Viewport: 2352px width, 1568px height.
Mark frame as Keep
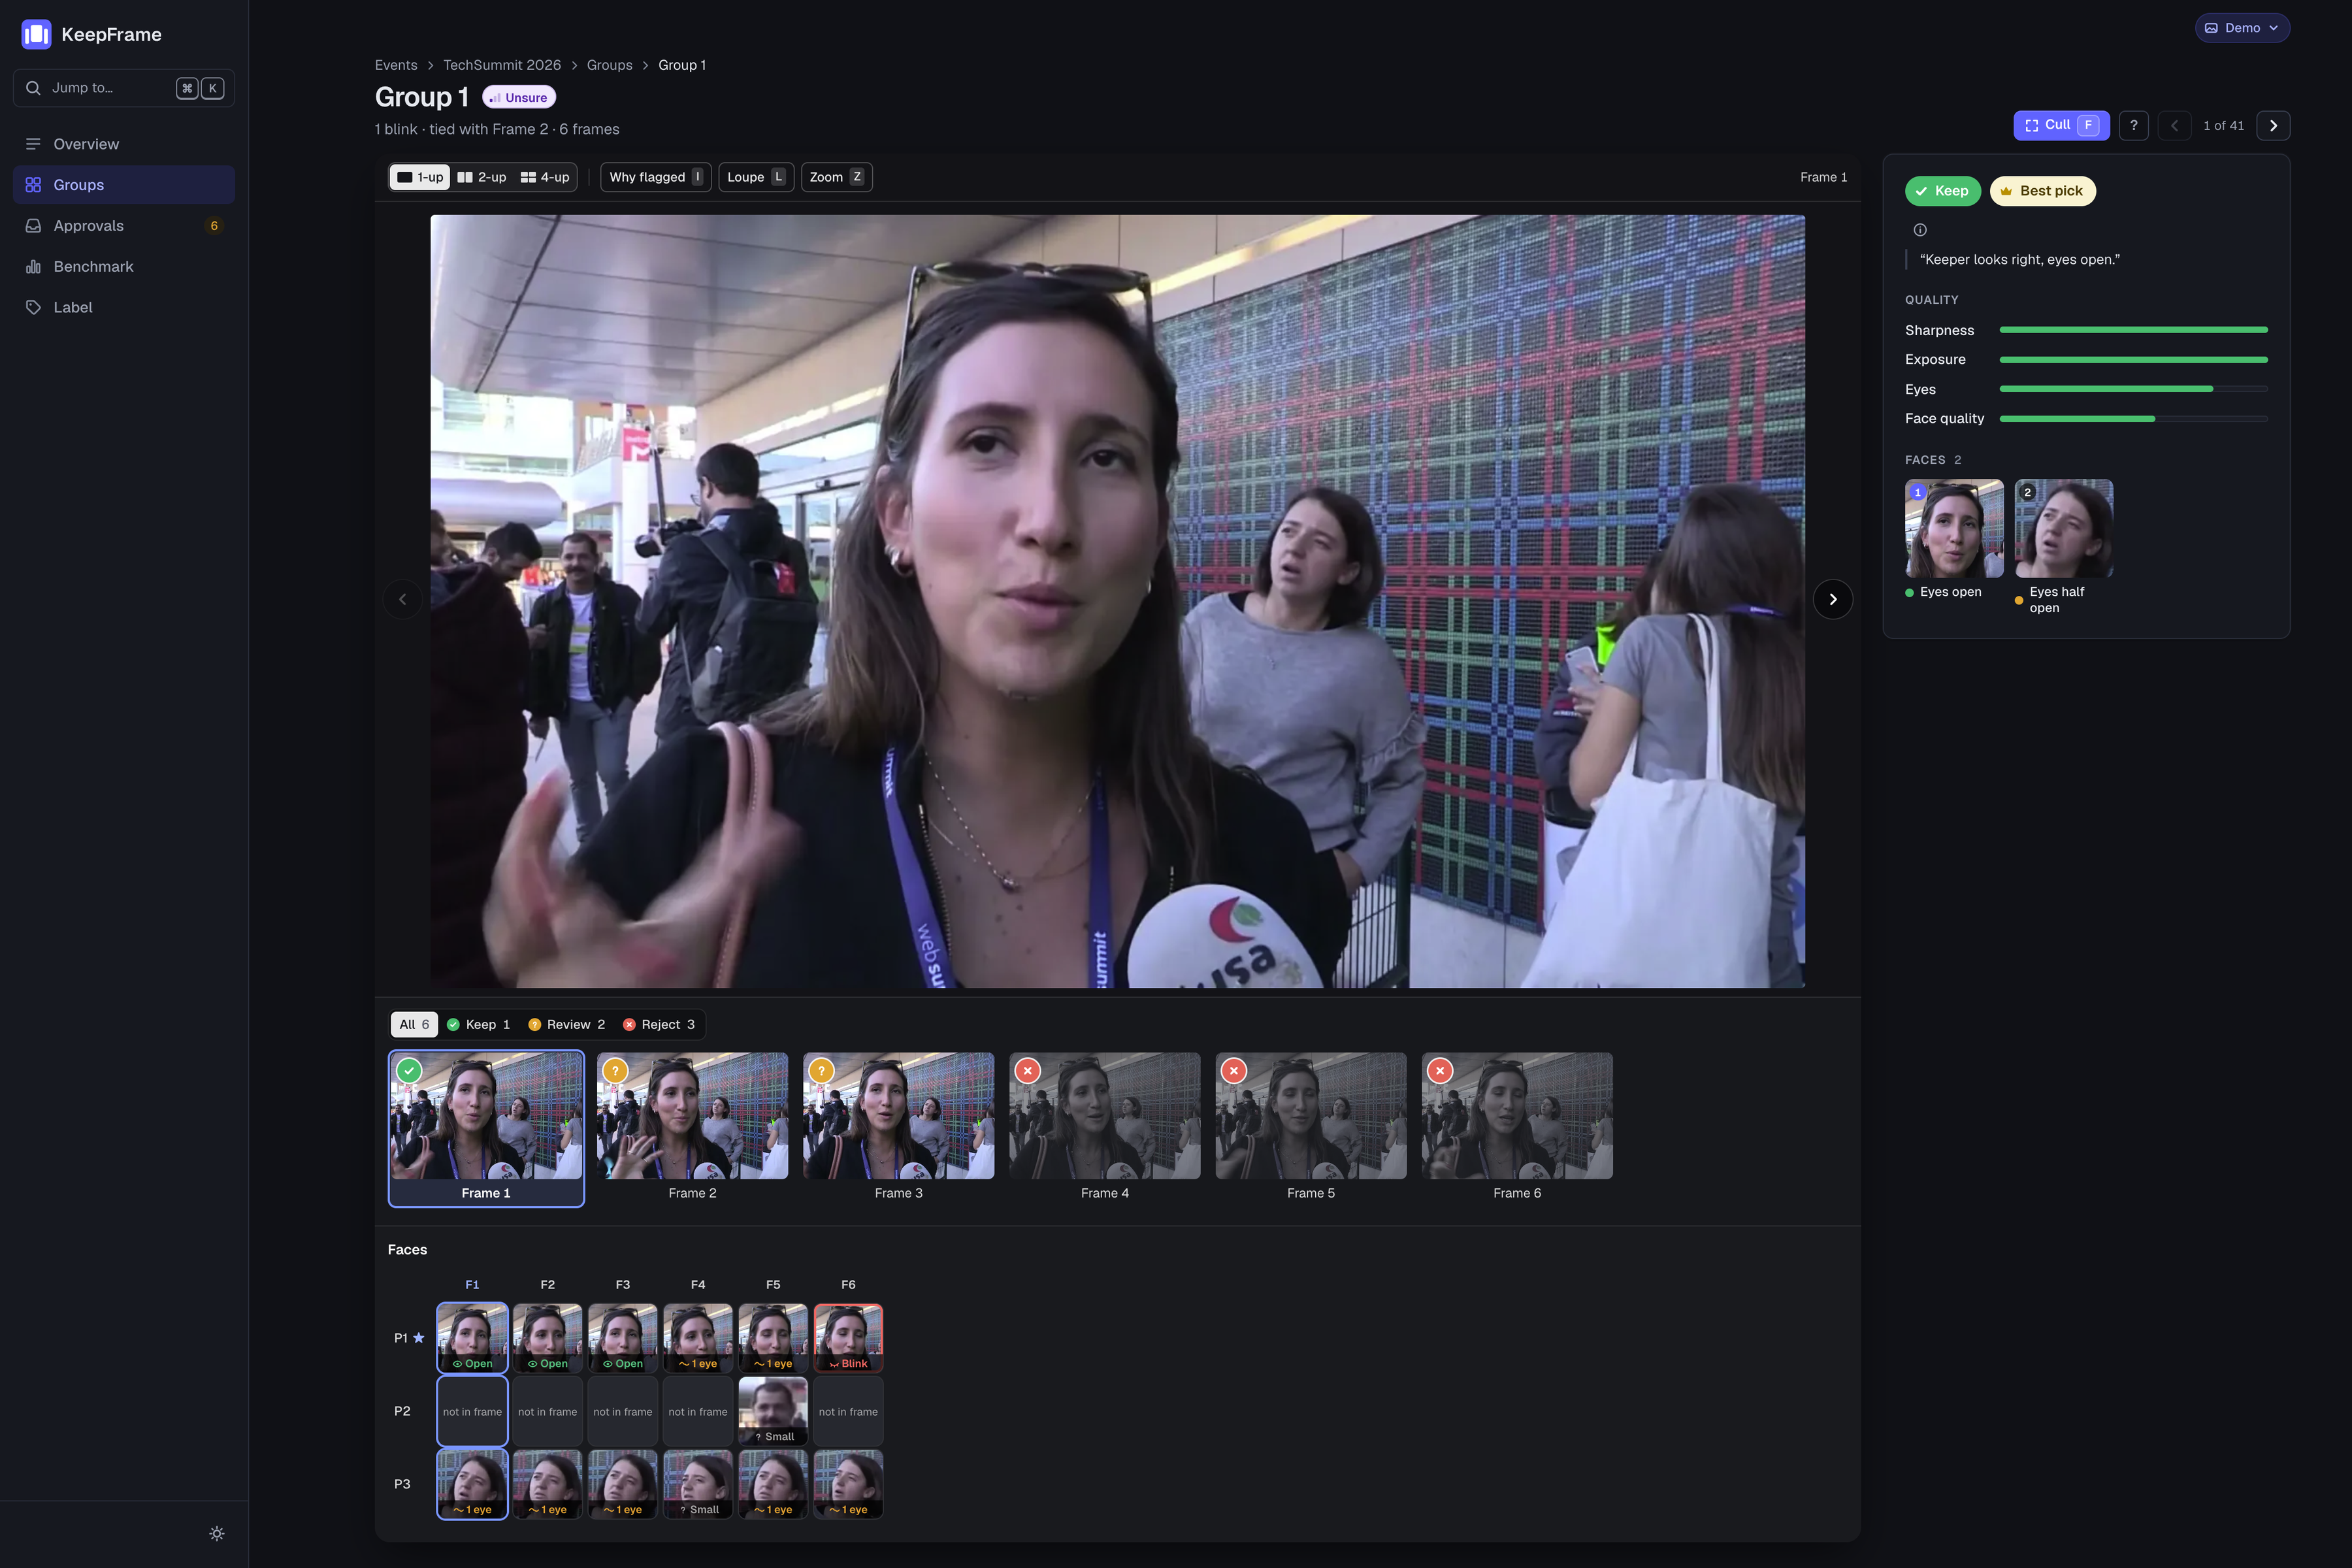[x=1942, y=191]
